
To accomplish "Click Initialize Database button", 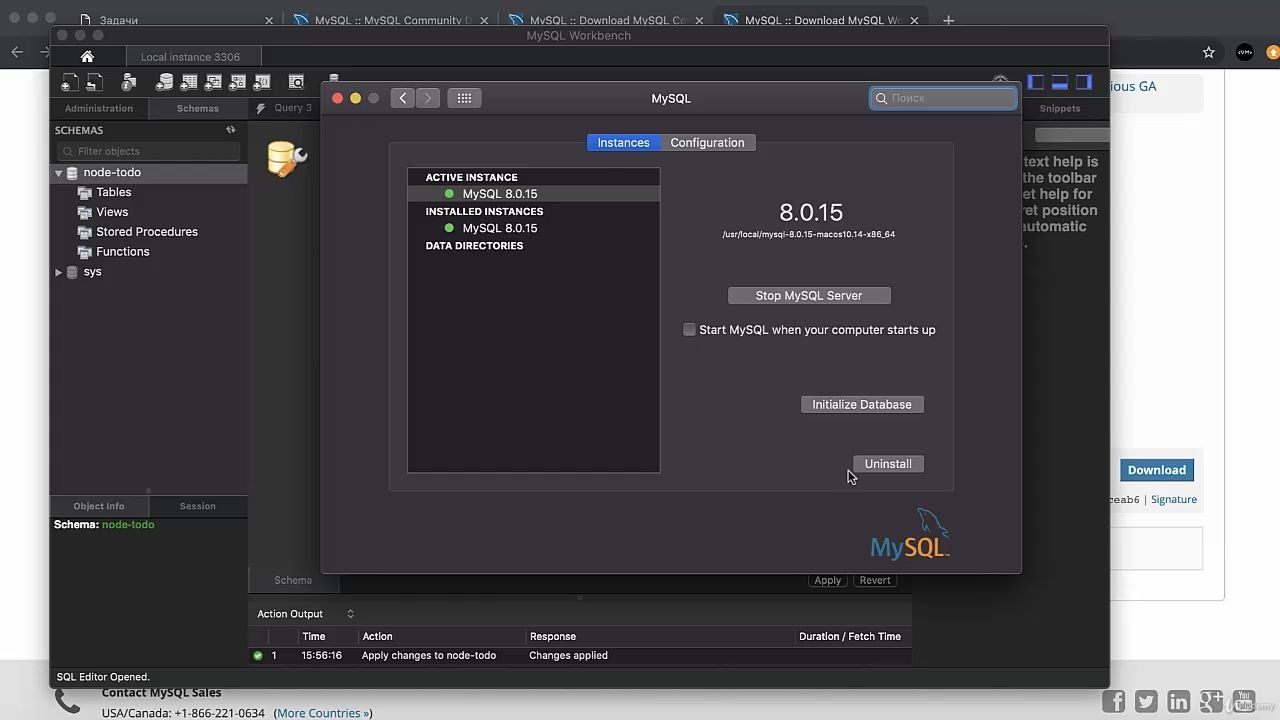I will [x=862, y=405].
